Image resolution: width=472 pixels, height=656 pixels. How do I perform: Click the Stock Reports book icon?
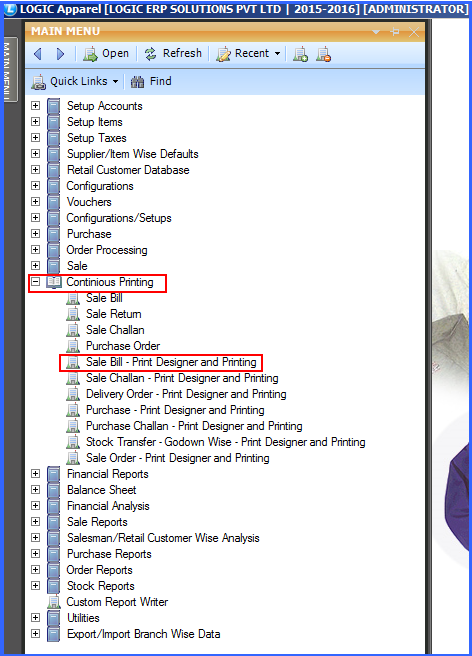pyautogui.click(x=53, y=586)
